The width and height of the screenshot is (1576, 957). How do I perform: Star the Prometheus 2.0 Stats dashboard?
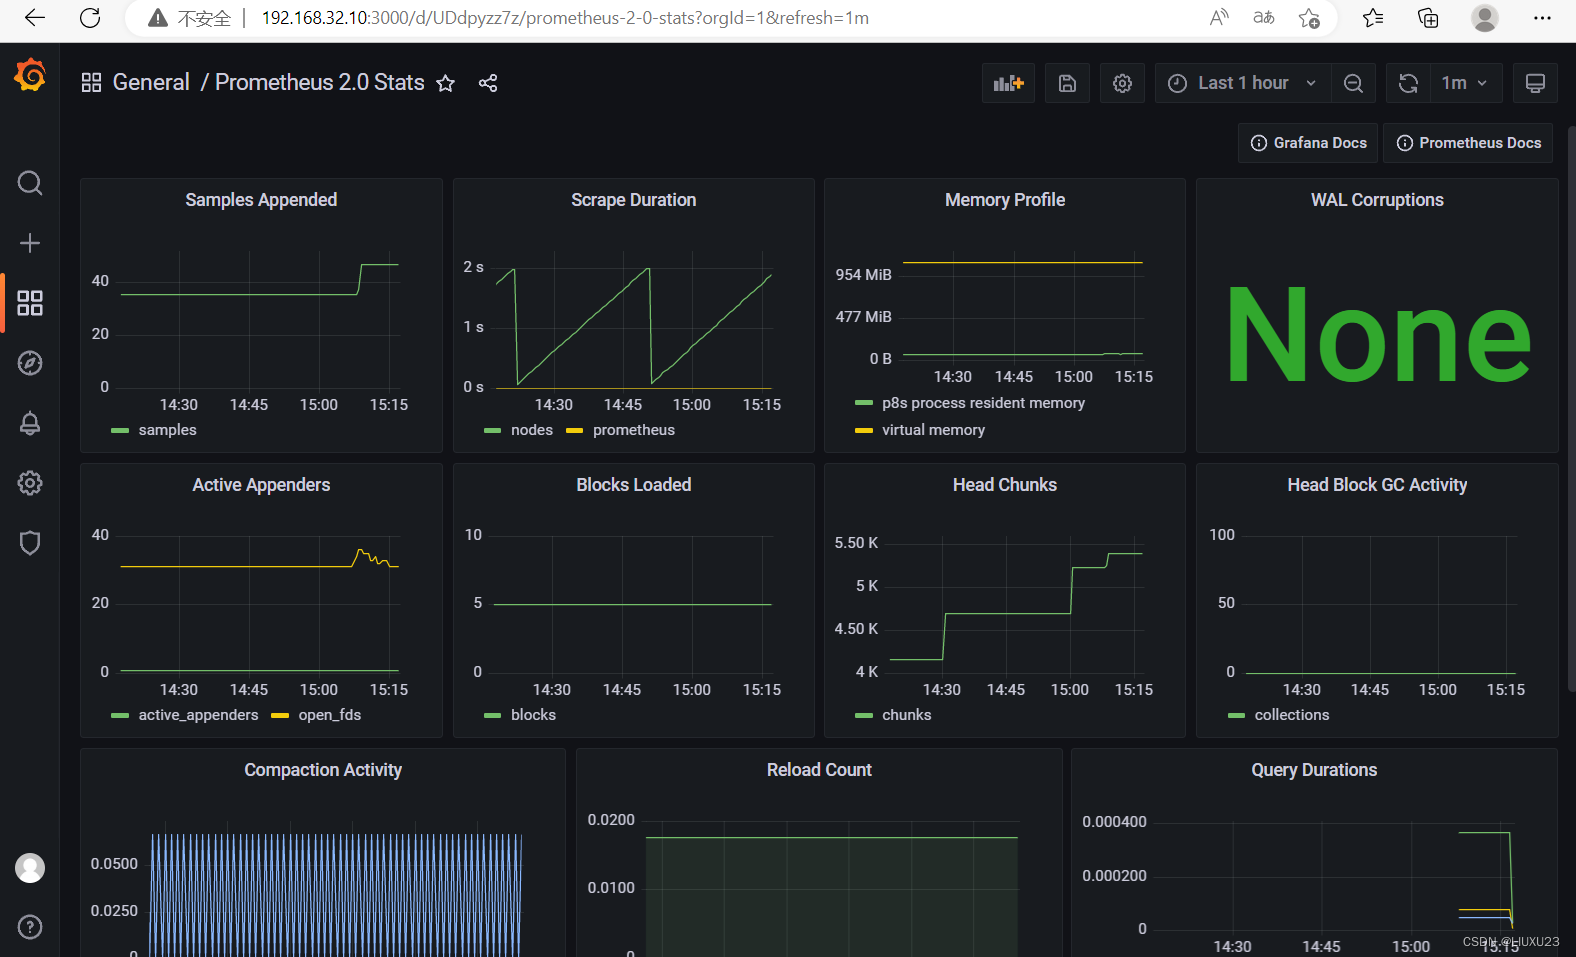[446, 83]
